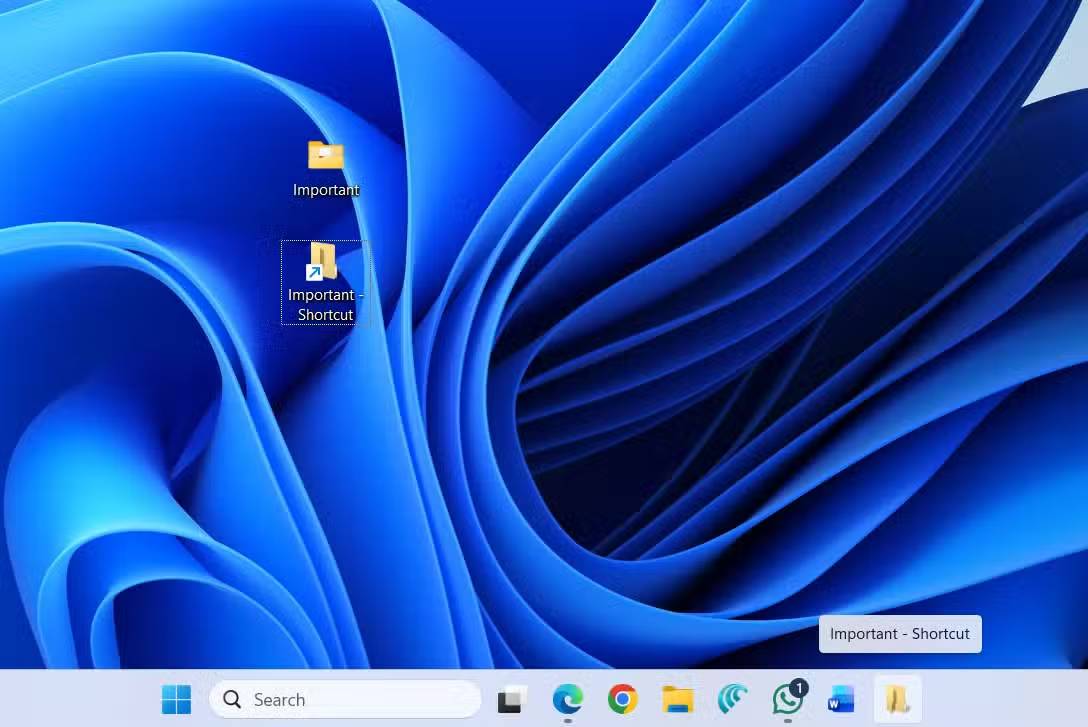The height and width of the screenshot is (727, 1088).
Task: Open Google Chrome from the taskbar
Action: coord(622,699)
